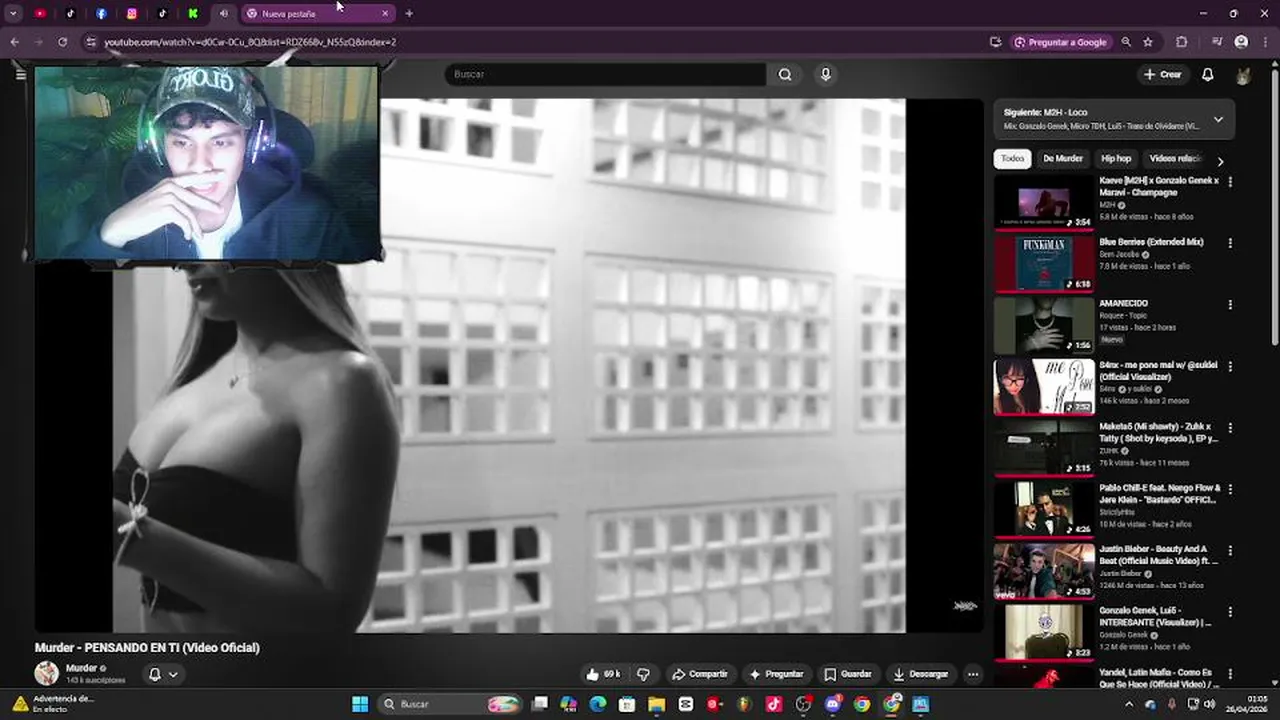Click the Descargar download button
The image size is (1280, 720).
920,674
